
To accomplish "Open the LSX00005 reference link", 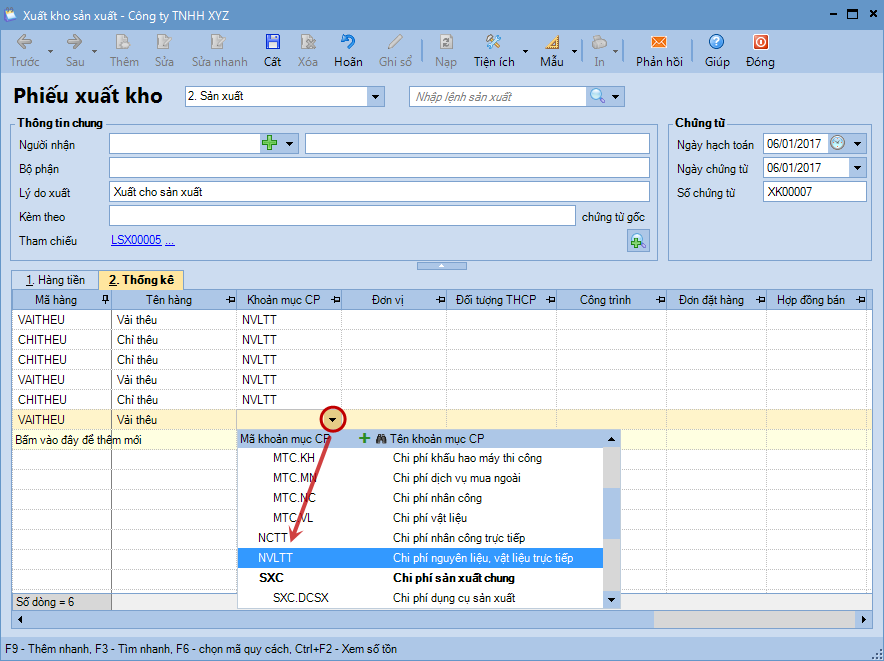I will 136,241.
